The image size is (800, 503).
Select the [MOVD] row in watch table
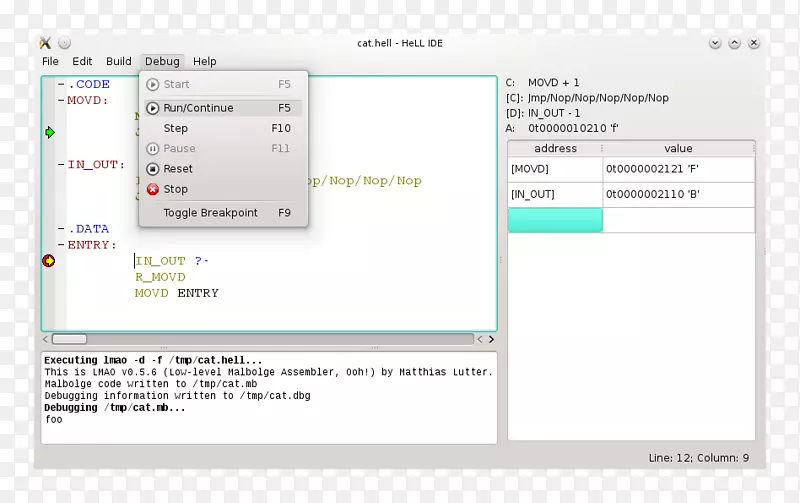pyautogui.click(x=555, y=169)
